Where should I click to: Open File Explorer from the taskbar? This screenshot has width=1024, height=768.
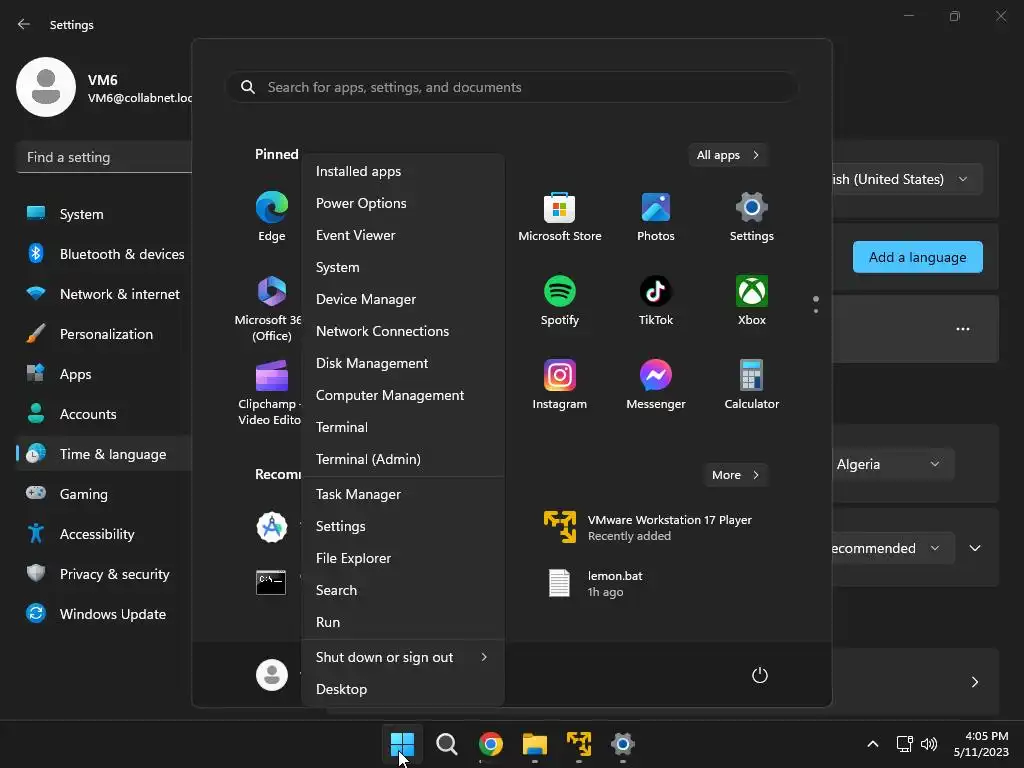coord(535,744)
